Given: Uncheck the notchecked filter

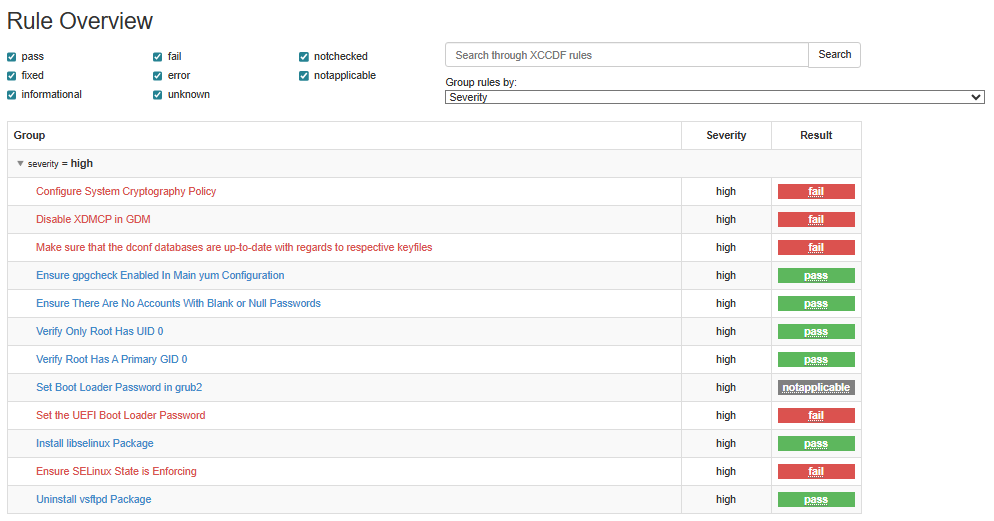Looking at the screenshot, I should pyautogui.click(x=305, y=57).
